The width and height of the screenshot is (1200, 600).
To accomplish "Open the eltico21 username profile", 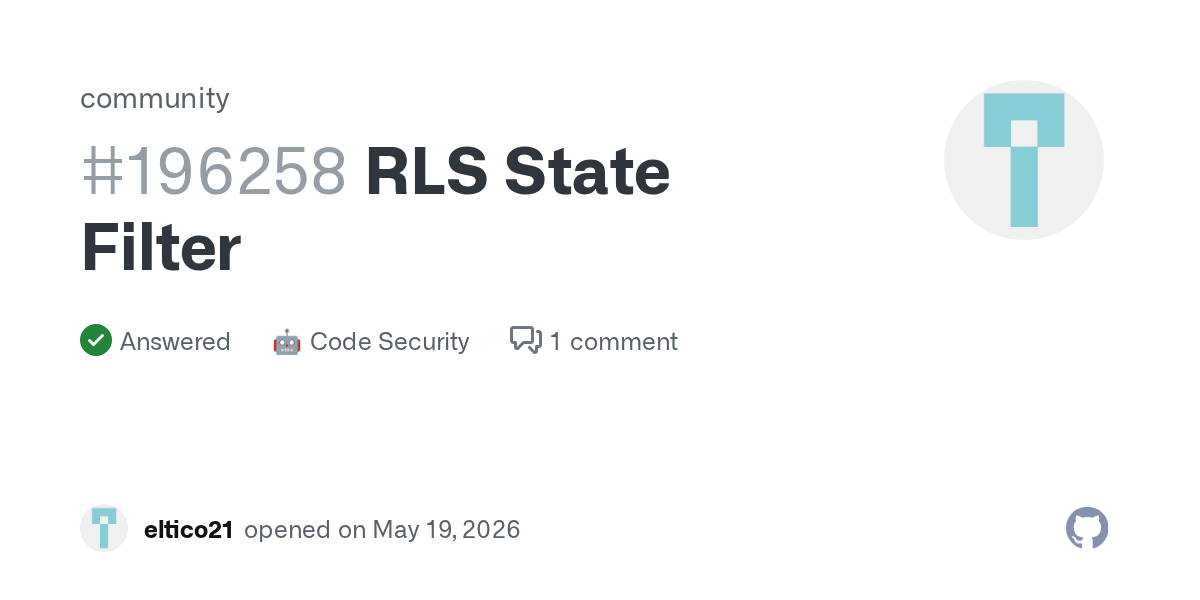I will pos(189,529).
